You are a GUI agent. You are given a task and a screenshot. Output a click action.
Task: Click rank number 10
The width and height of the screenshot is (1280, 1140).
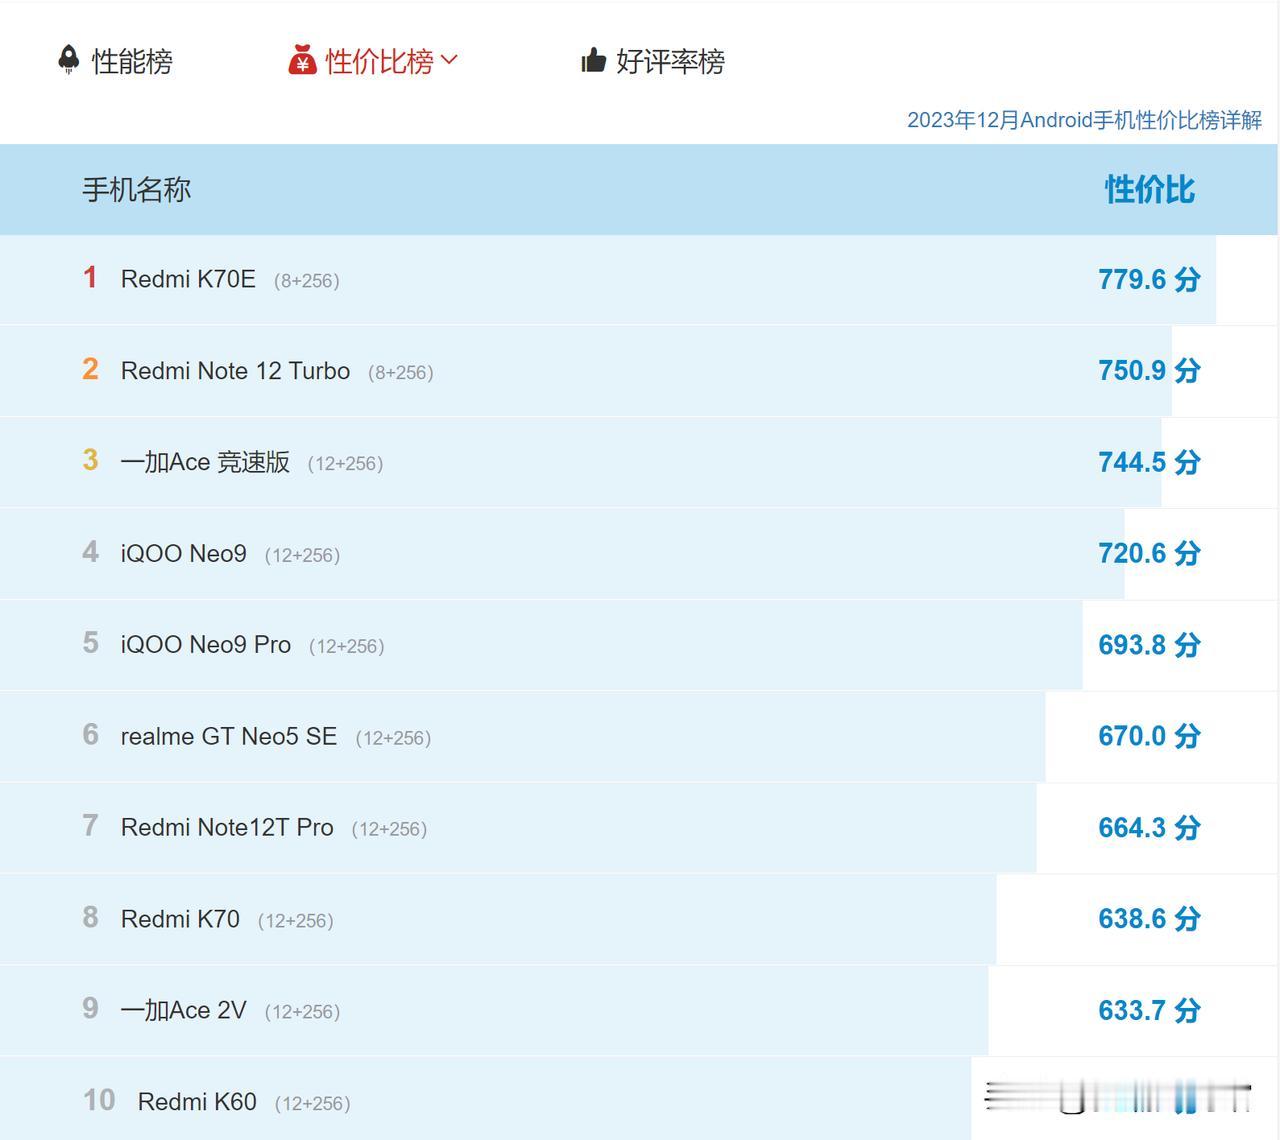tap(99, 1100)
